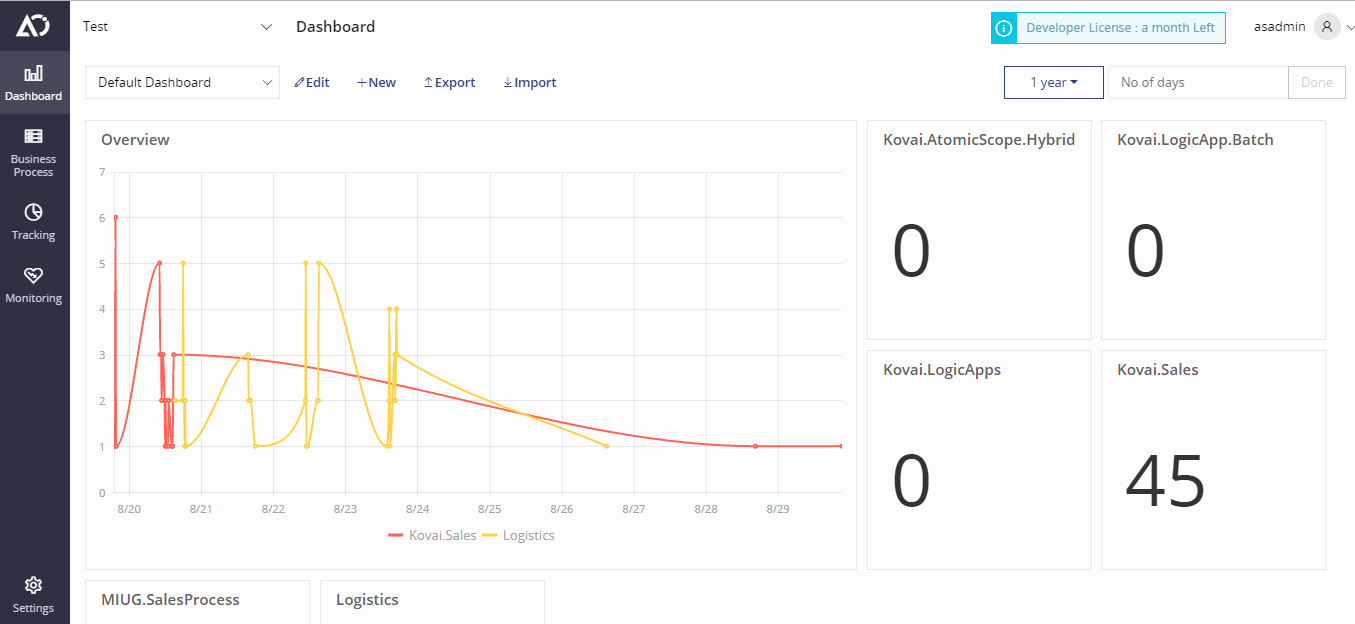Select the Logistics widget title

(x=367, y=600)
